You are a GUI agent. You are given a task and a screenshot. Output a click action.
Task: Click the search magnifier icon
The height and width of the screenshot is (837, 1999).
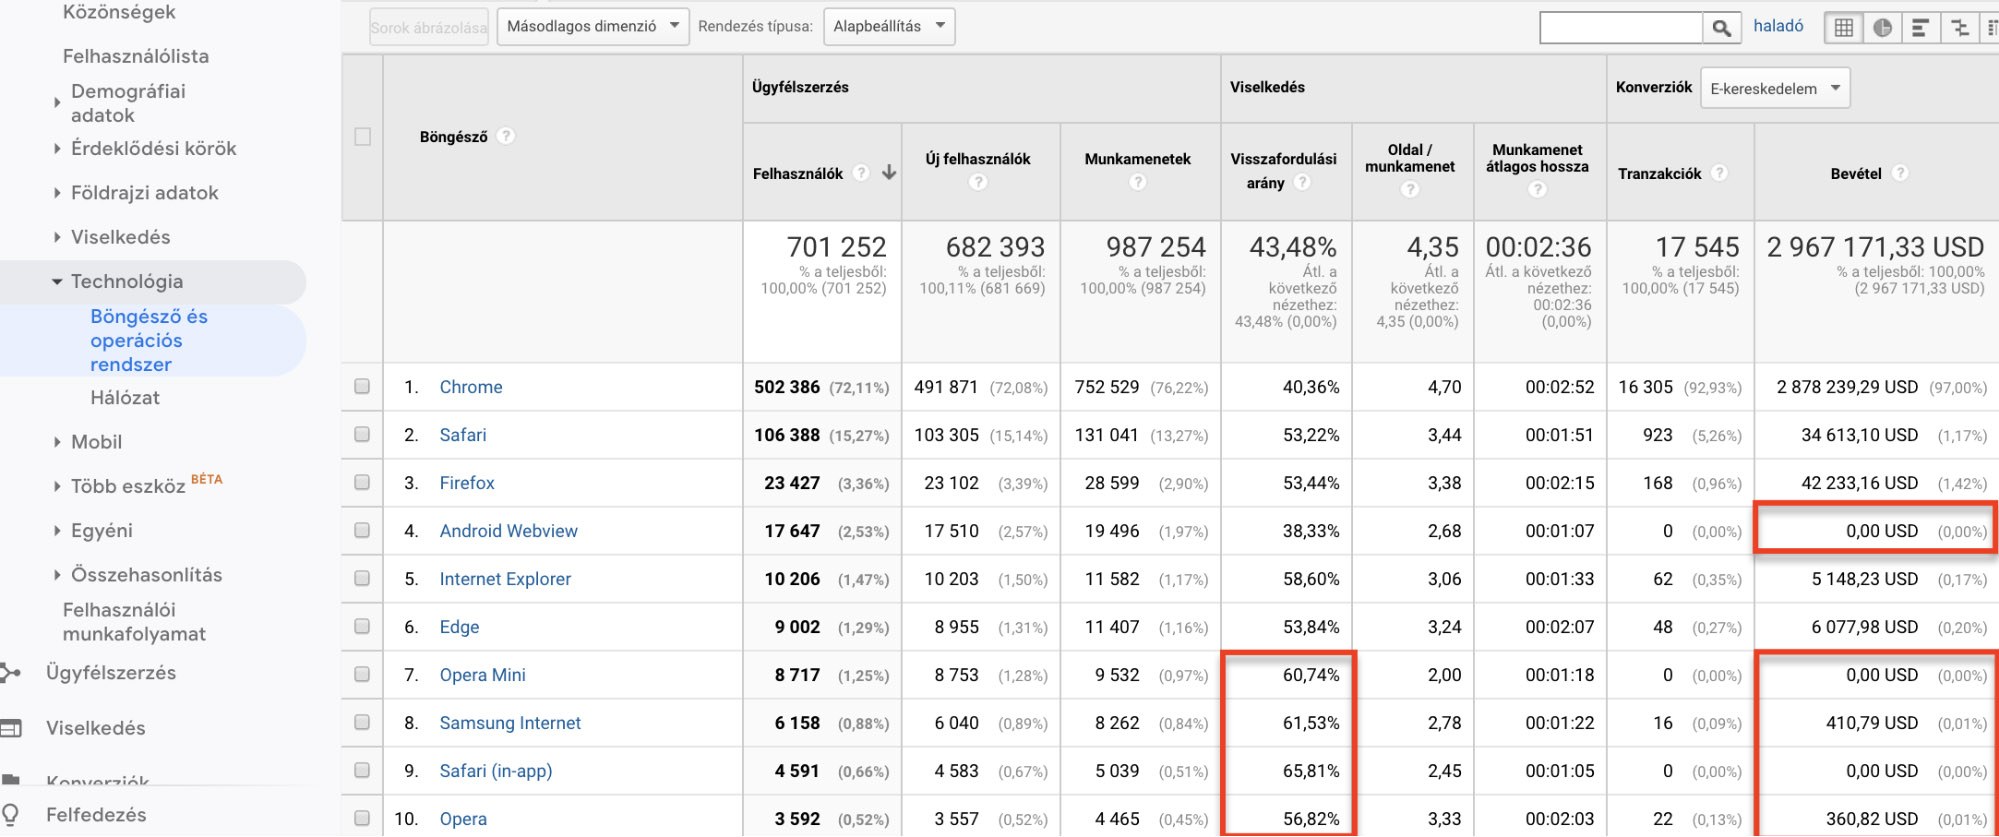click(x=1721, y=28)
